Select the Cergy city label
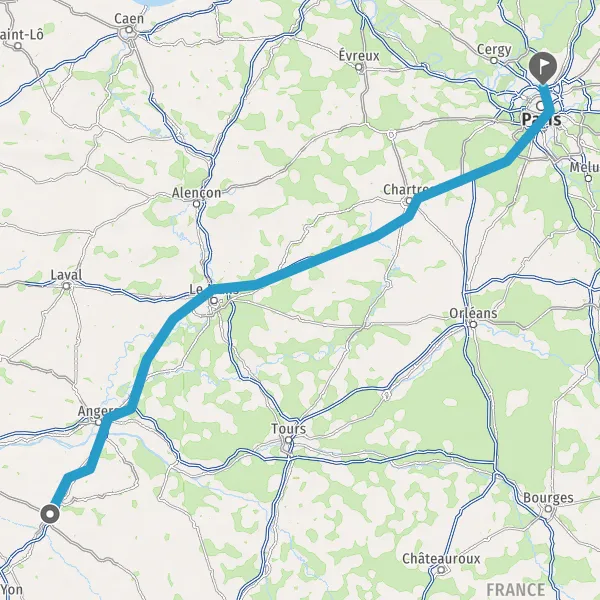The width and height of the screenshot is (600, 600). [494, 50]
